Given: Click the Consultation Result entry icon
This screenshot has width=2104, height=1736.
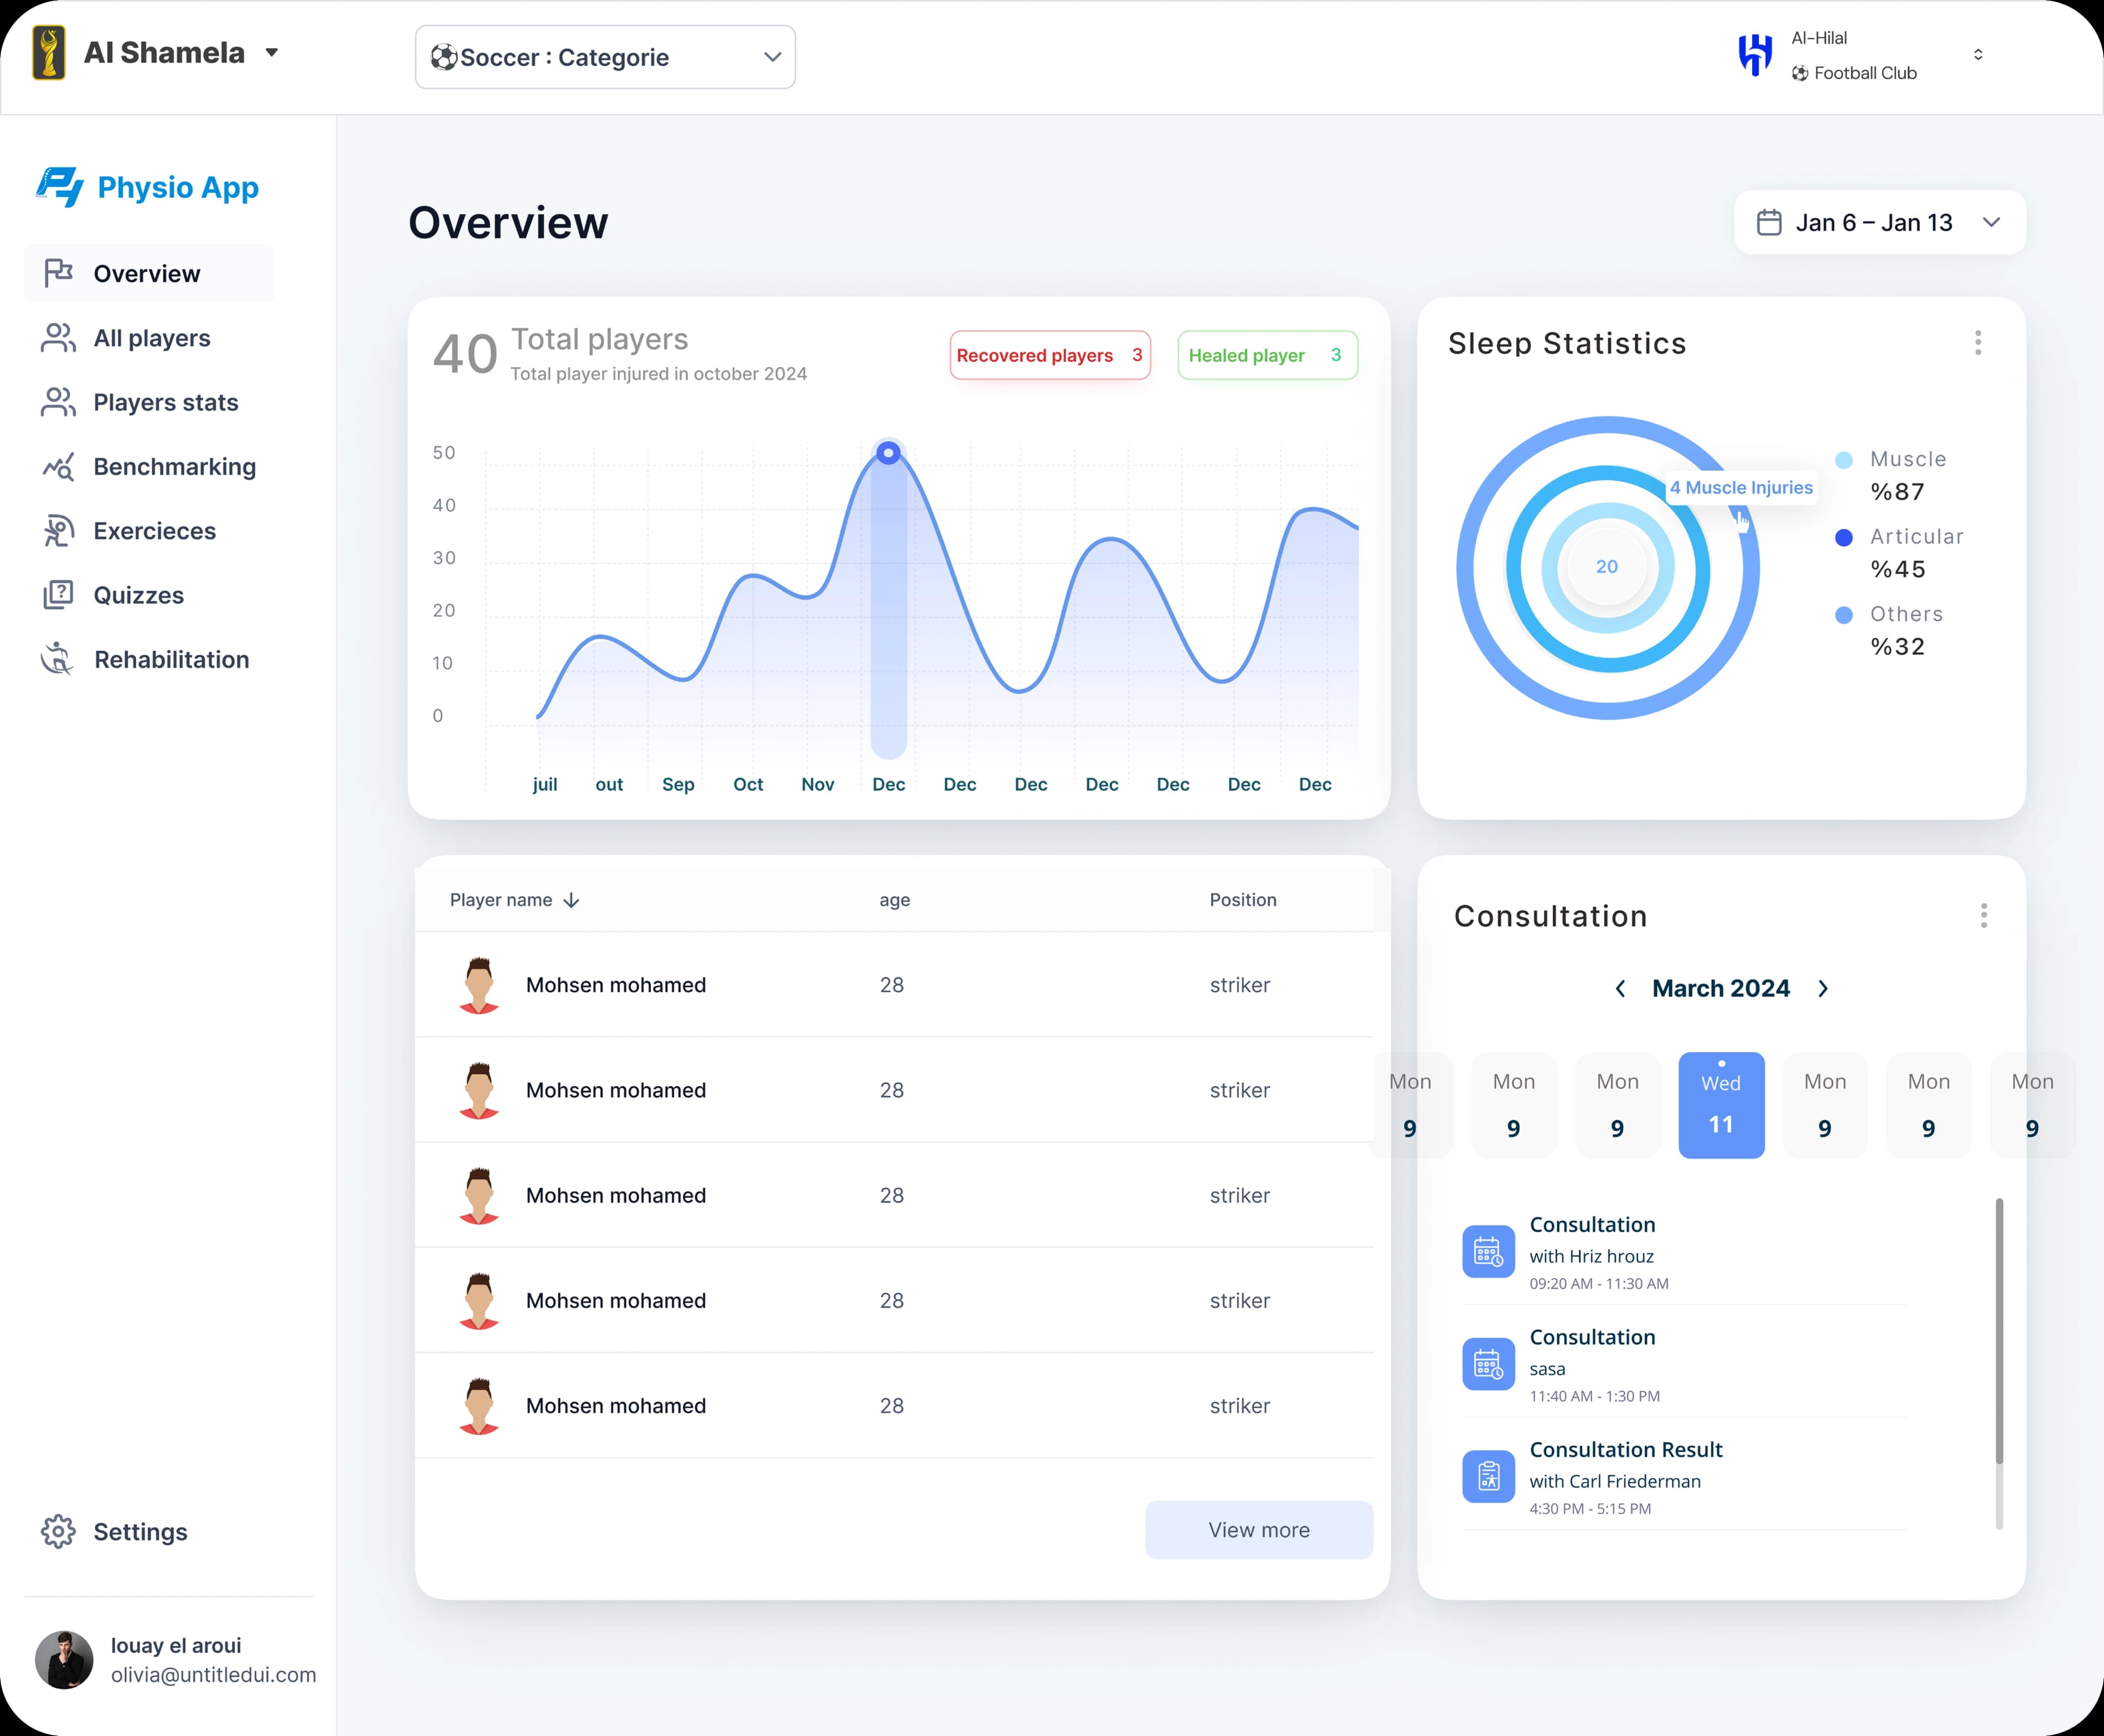Looking at the screenshot, I should coord(1488,1476).
